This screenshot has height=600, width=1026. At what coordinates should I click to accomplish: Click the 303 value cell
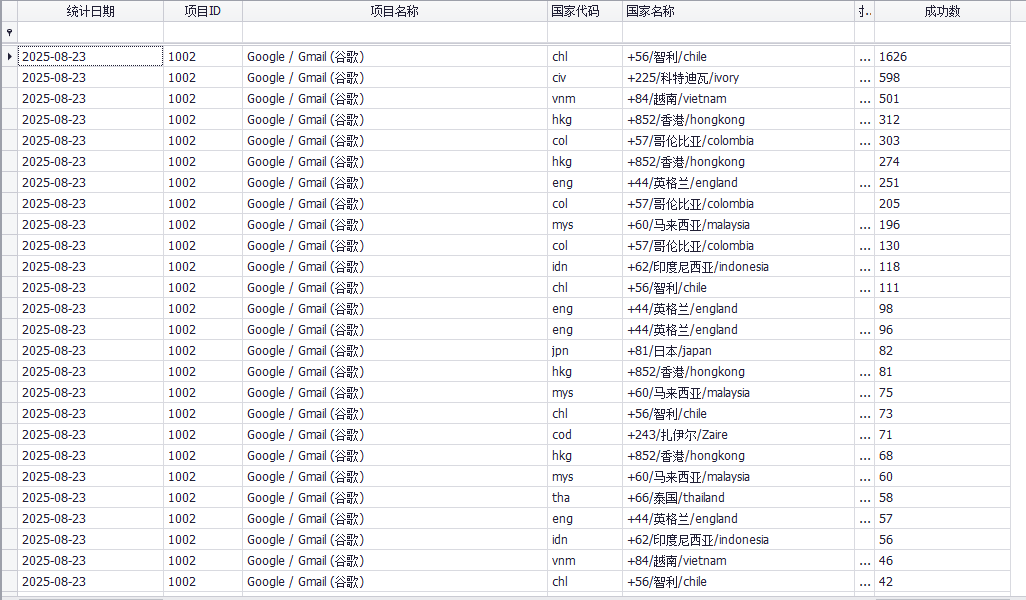click(x=942, y=141)
